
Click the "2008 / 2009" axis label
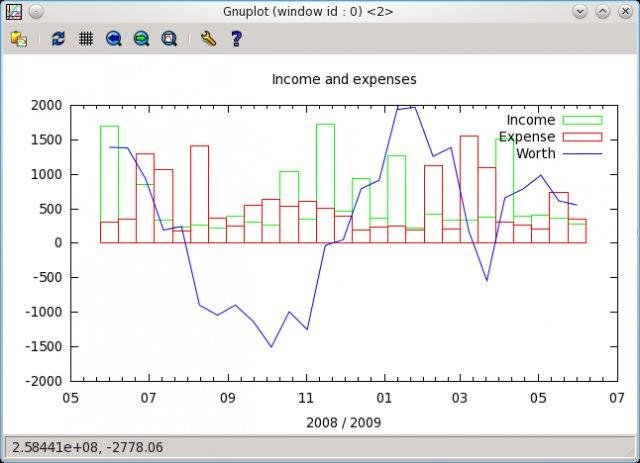(344, 422)
